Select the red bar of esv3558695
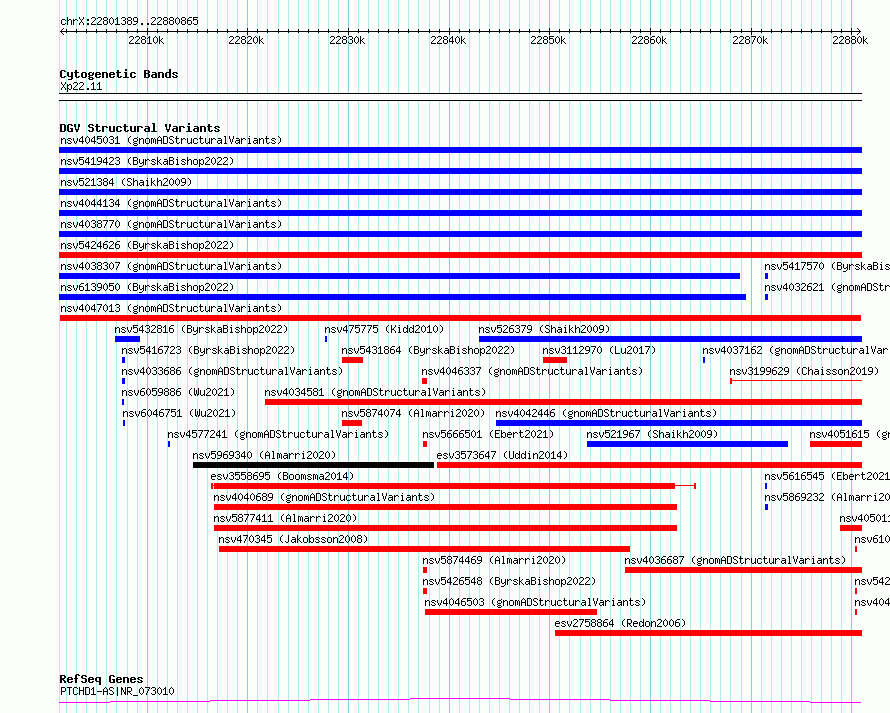The width and height of the screenshot is (890, 713). point(443,486)
